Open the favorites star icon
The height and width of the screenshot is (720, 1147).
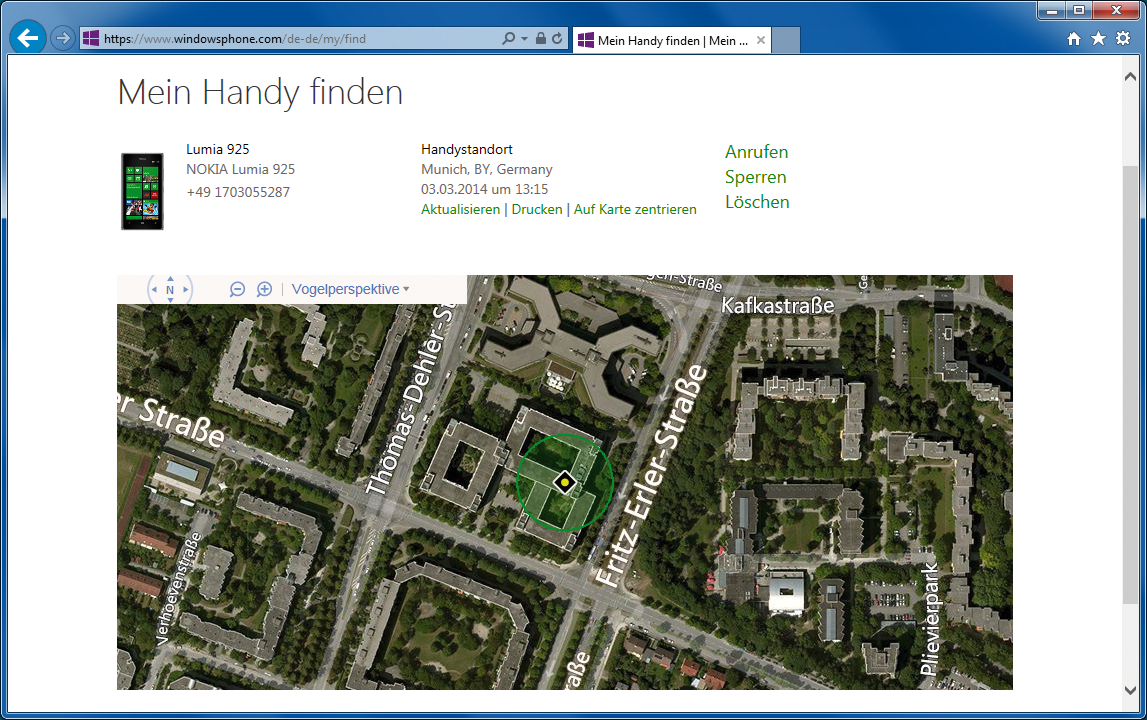pos(1098,39)
